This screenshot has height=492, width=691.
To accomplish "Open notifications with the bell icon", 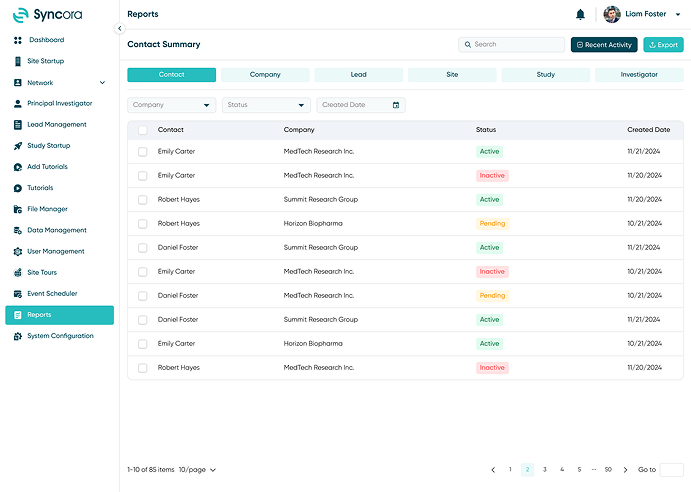I will (x=580, y=15).
